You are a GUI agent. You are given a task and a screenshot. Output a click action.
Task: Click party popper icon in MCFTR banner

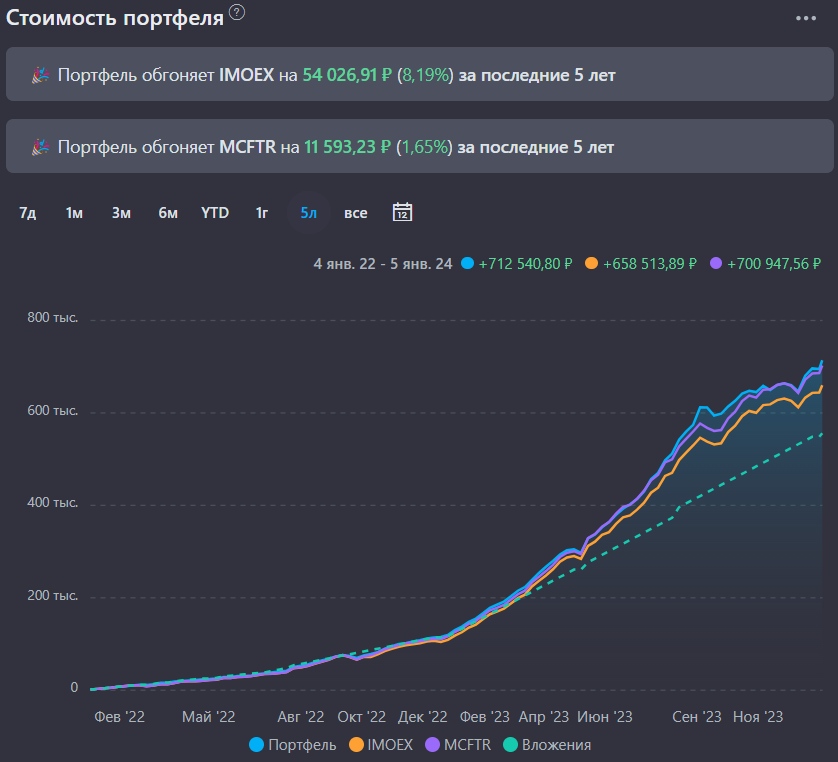tap(41, 147)
